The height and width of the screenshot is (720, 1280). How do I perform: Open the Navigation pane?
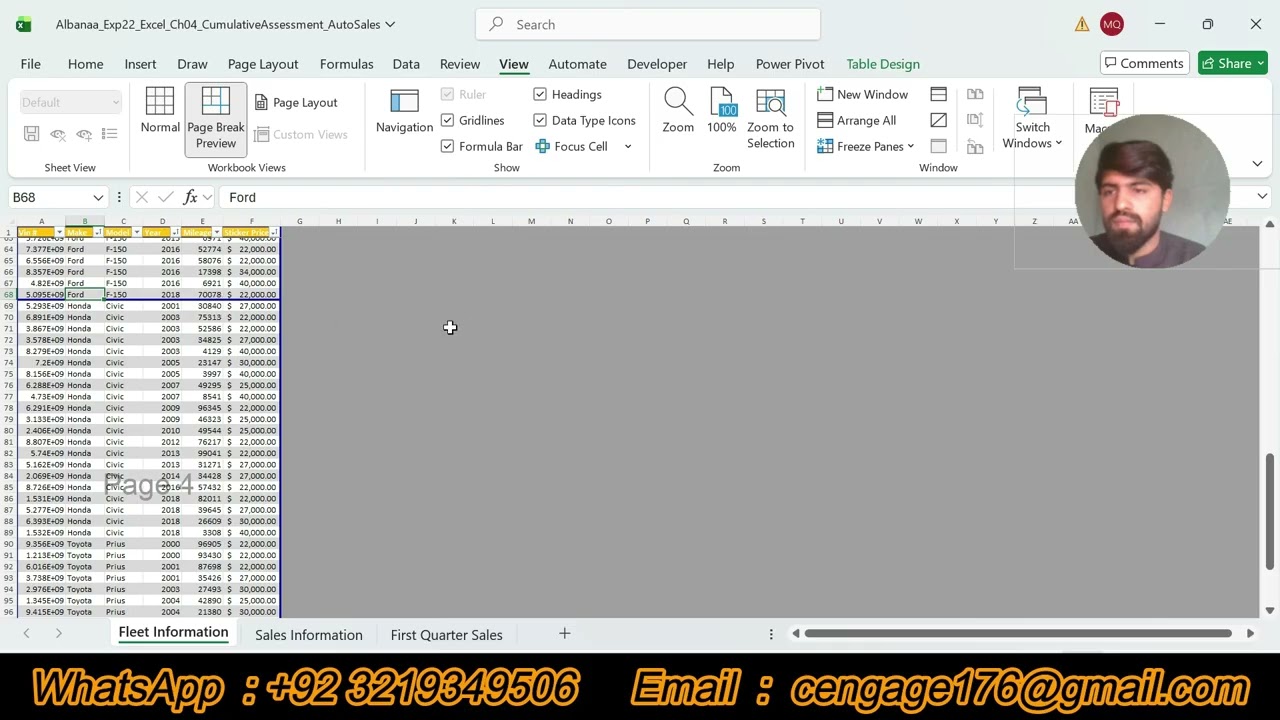coord(404,112)
